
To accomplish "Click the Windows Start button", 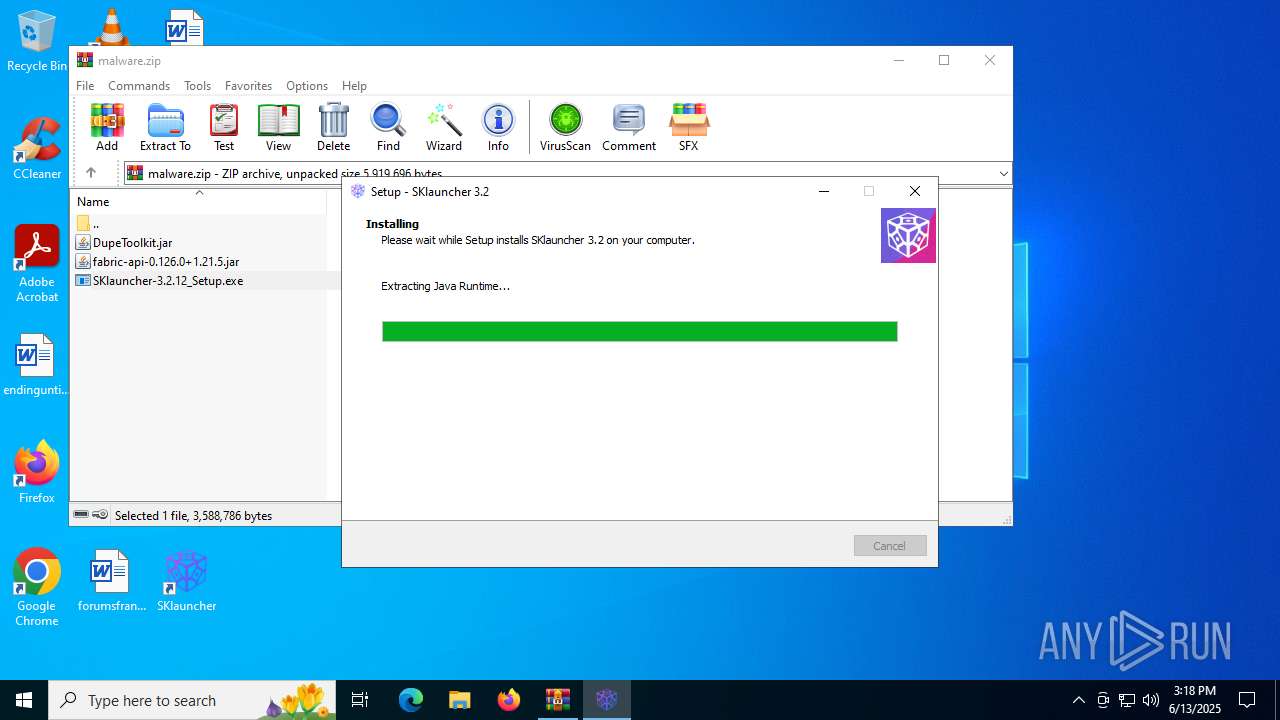I will click(24, 700).
